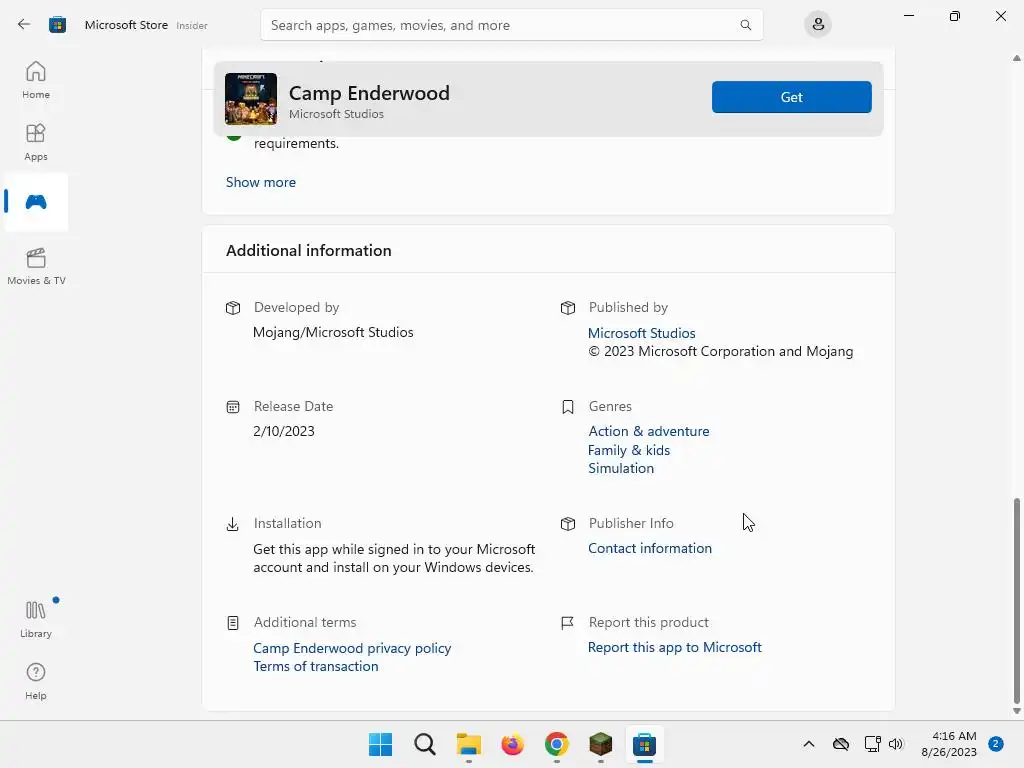1024x768 pixels.
Task: Open the notification badge showing 2
Action: click(996, 744)
